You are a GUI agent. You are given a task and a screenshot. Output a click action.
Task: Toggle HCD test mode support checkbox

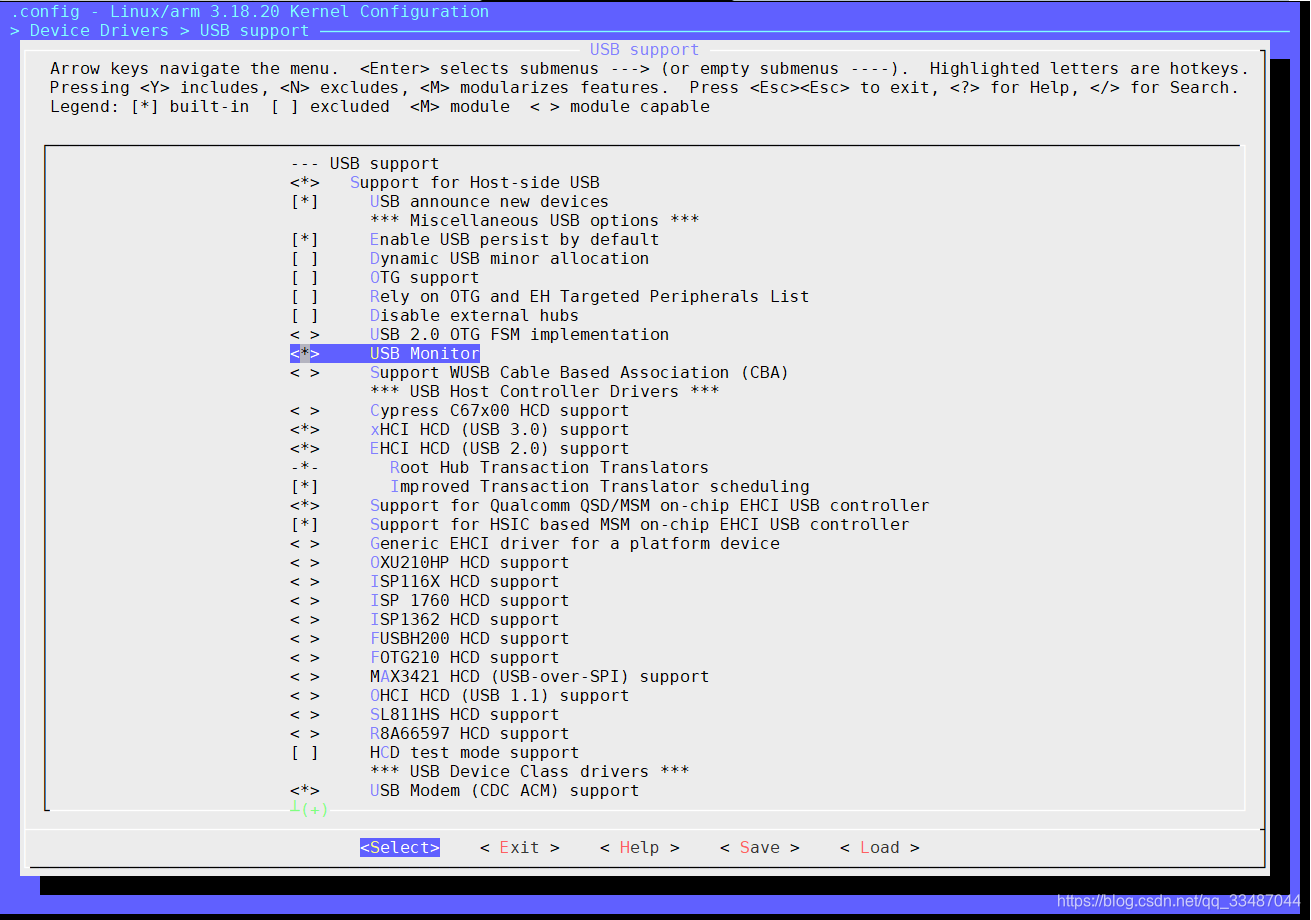[x=305, y=753]
